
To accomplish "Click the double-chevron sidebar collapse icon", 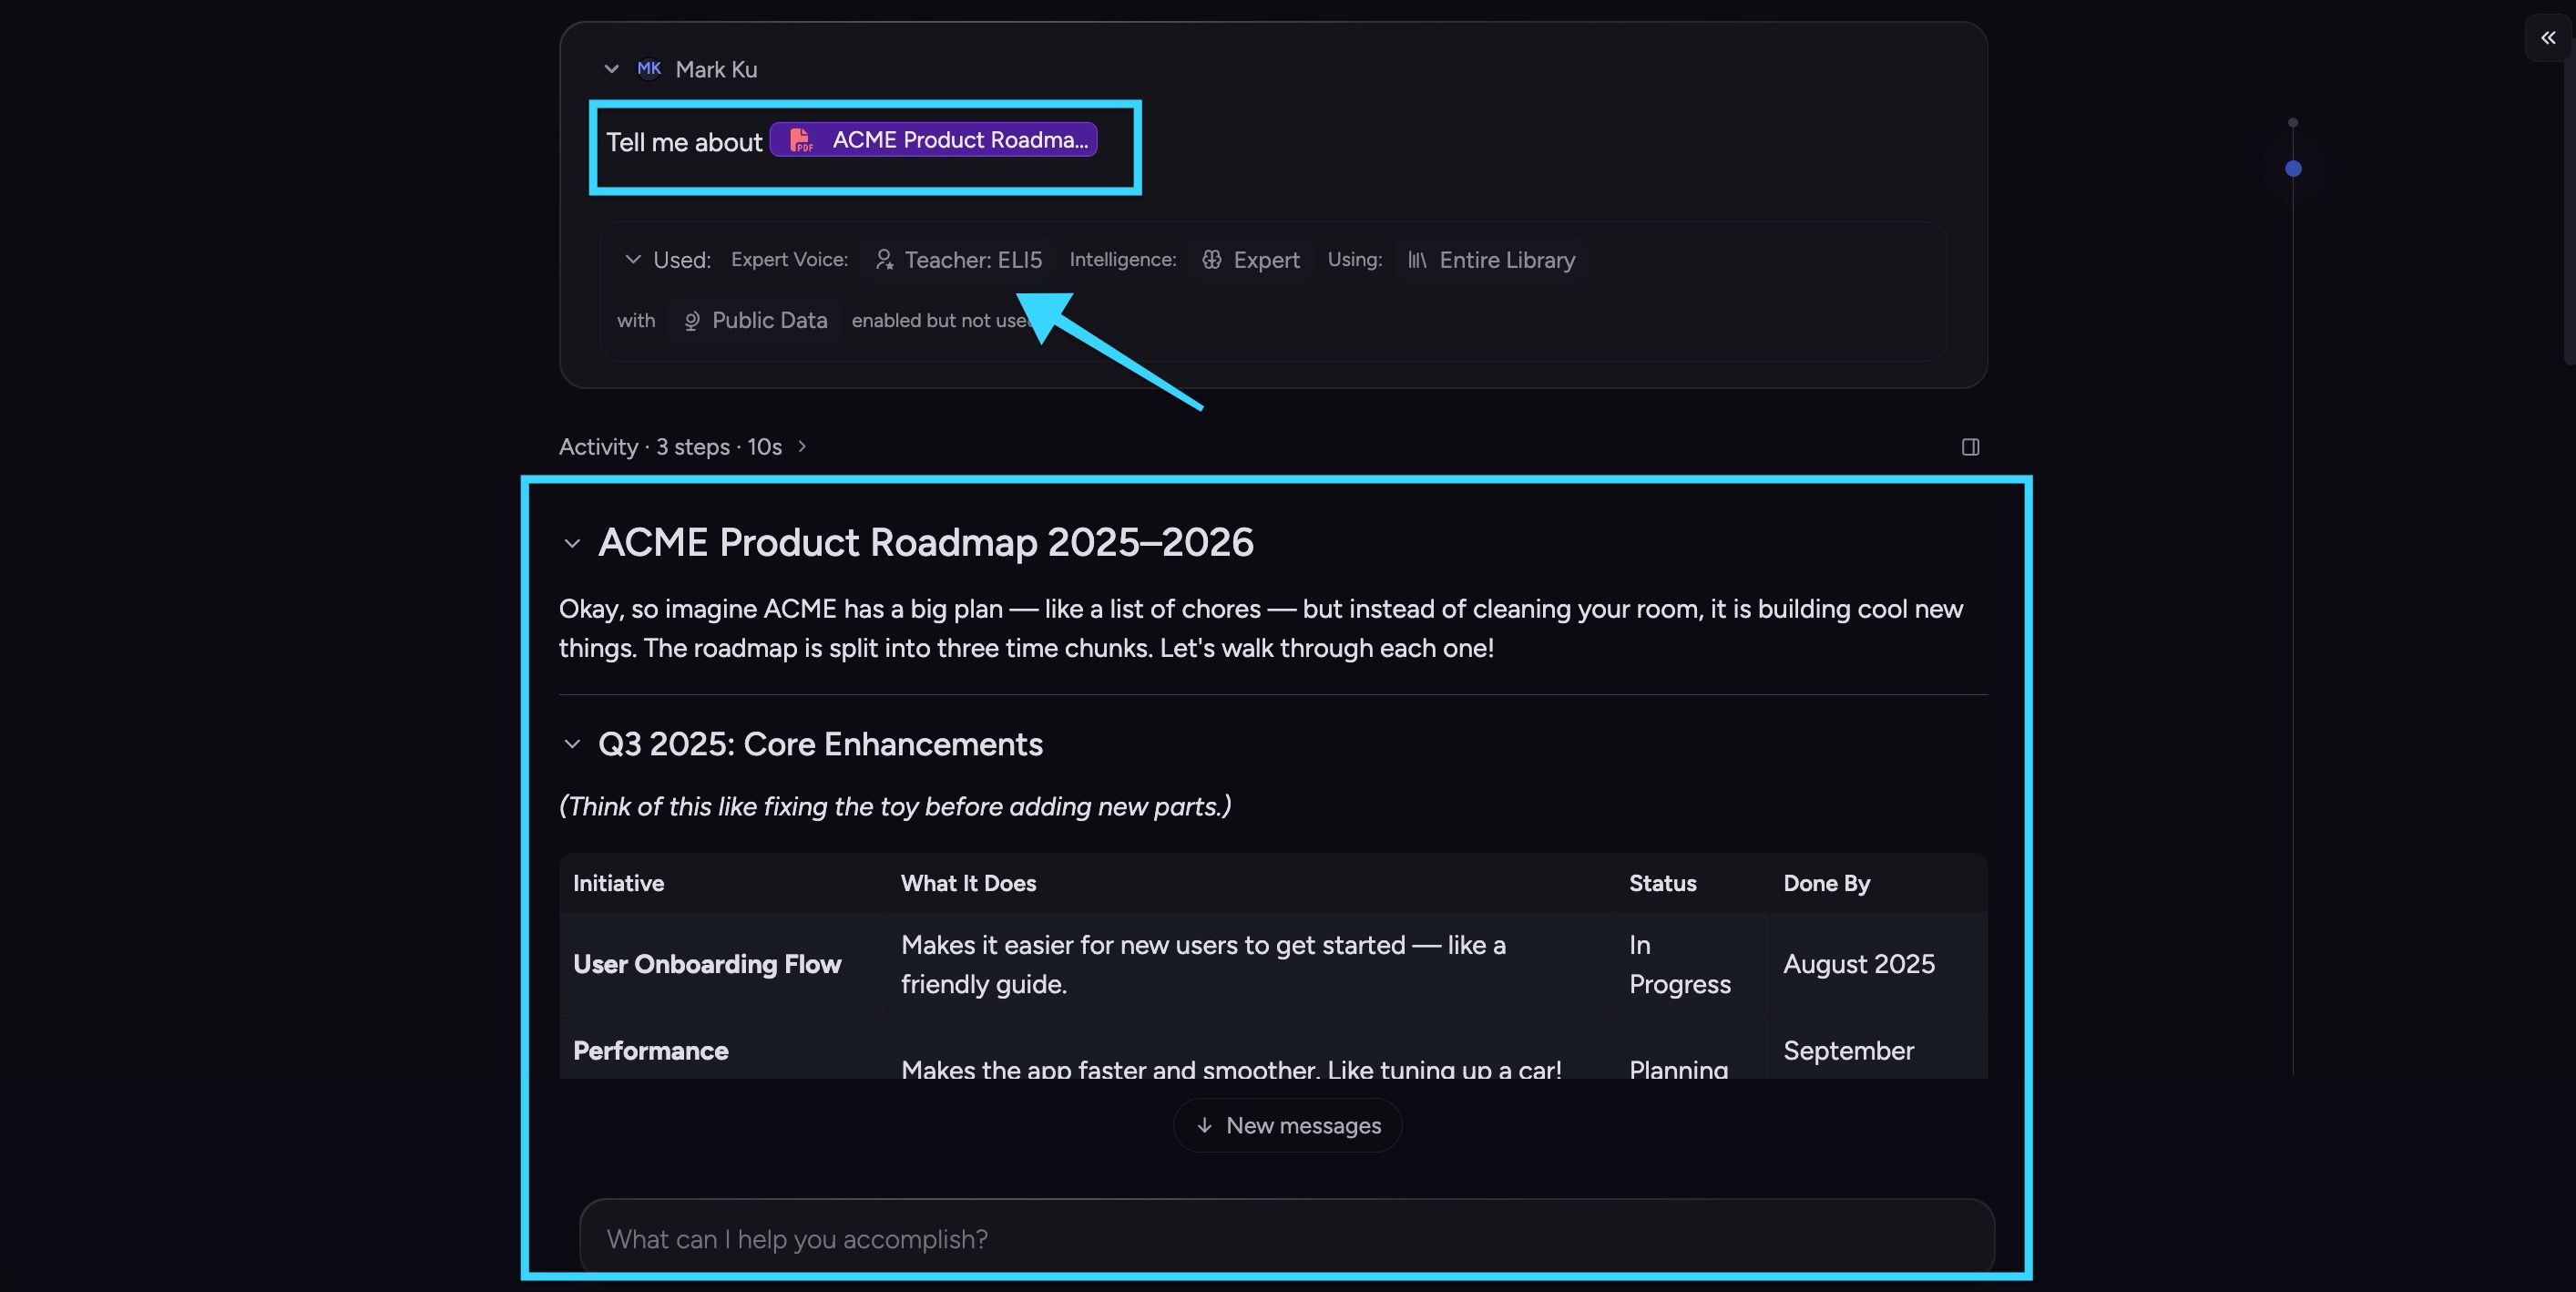I will pyautogui.click(x=2548, y=38).
